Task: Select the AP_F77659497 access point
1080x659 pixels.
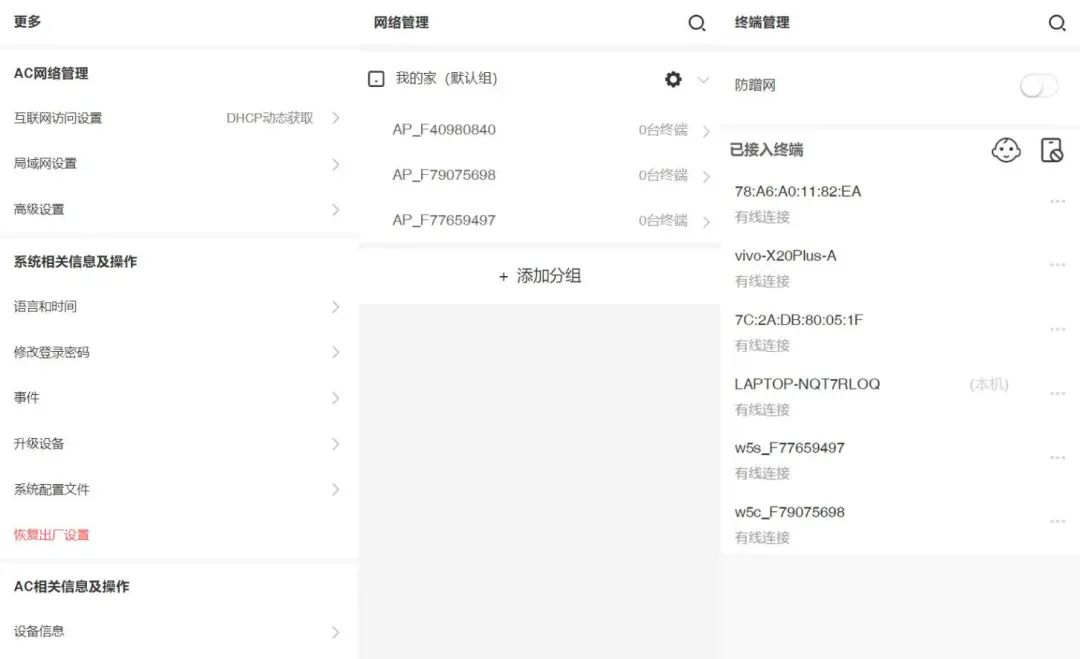Action: pyautogui.click(x=444, y=220)
